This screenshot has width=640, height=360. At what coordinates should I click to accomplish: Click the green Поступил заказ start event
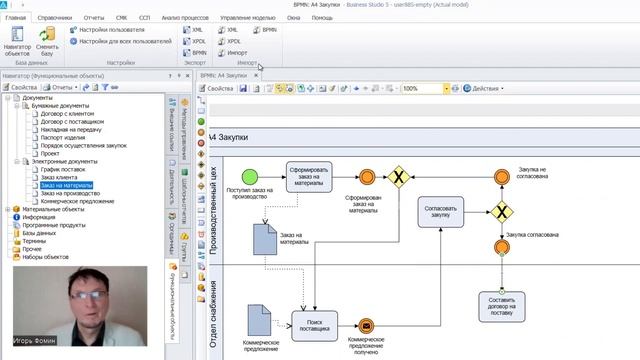[250, 177]
